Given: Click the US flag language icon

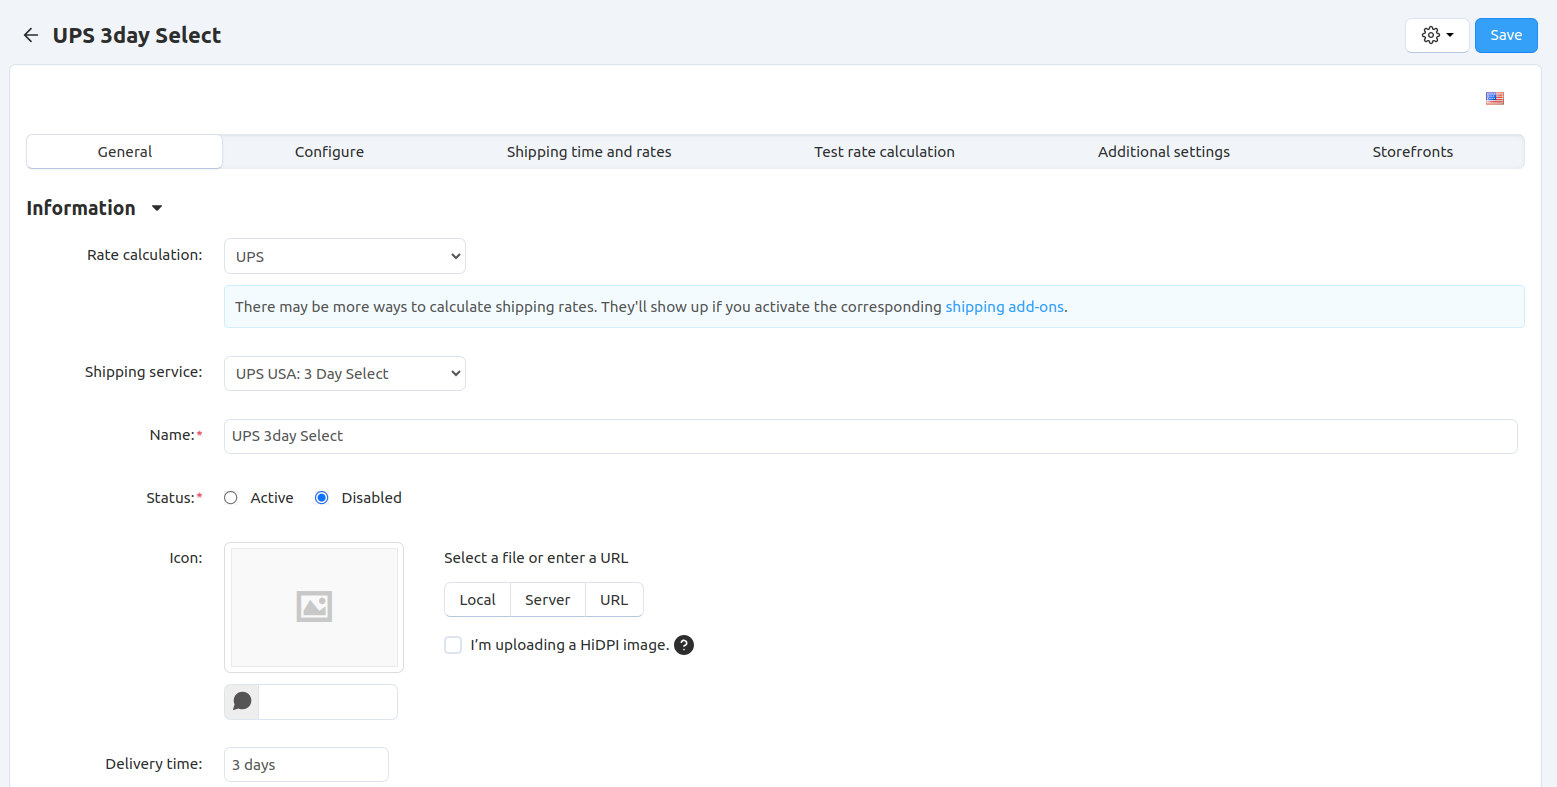Looking at the screenshot, I should pyautogui.click(x=1495, y=98).
